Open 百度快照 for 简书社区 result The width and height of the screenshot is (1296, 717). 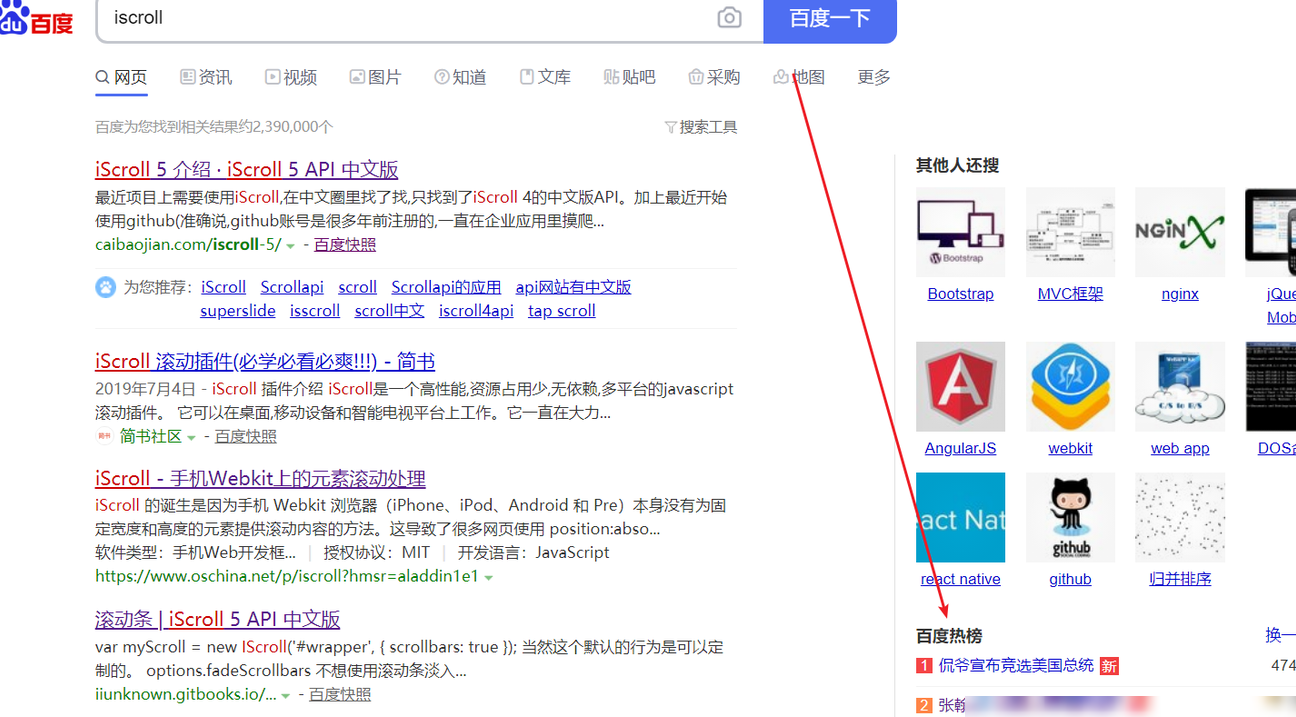[x=246, y=436]
